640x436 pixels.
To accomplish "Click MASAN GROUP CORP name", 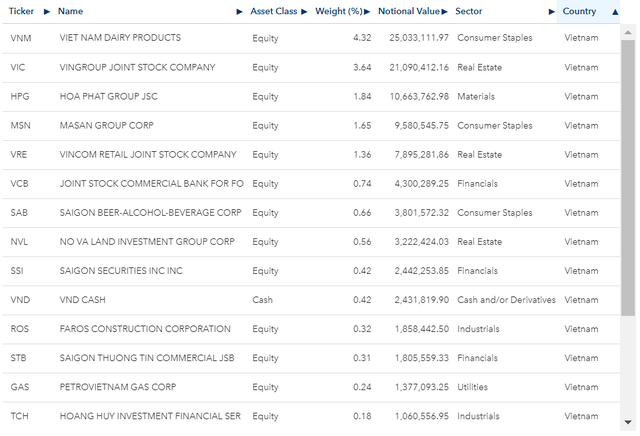I will (107, 125).
